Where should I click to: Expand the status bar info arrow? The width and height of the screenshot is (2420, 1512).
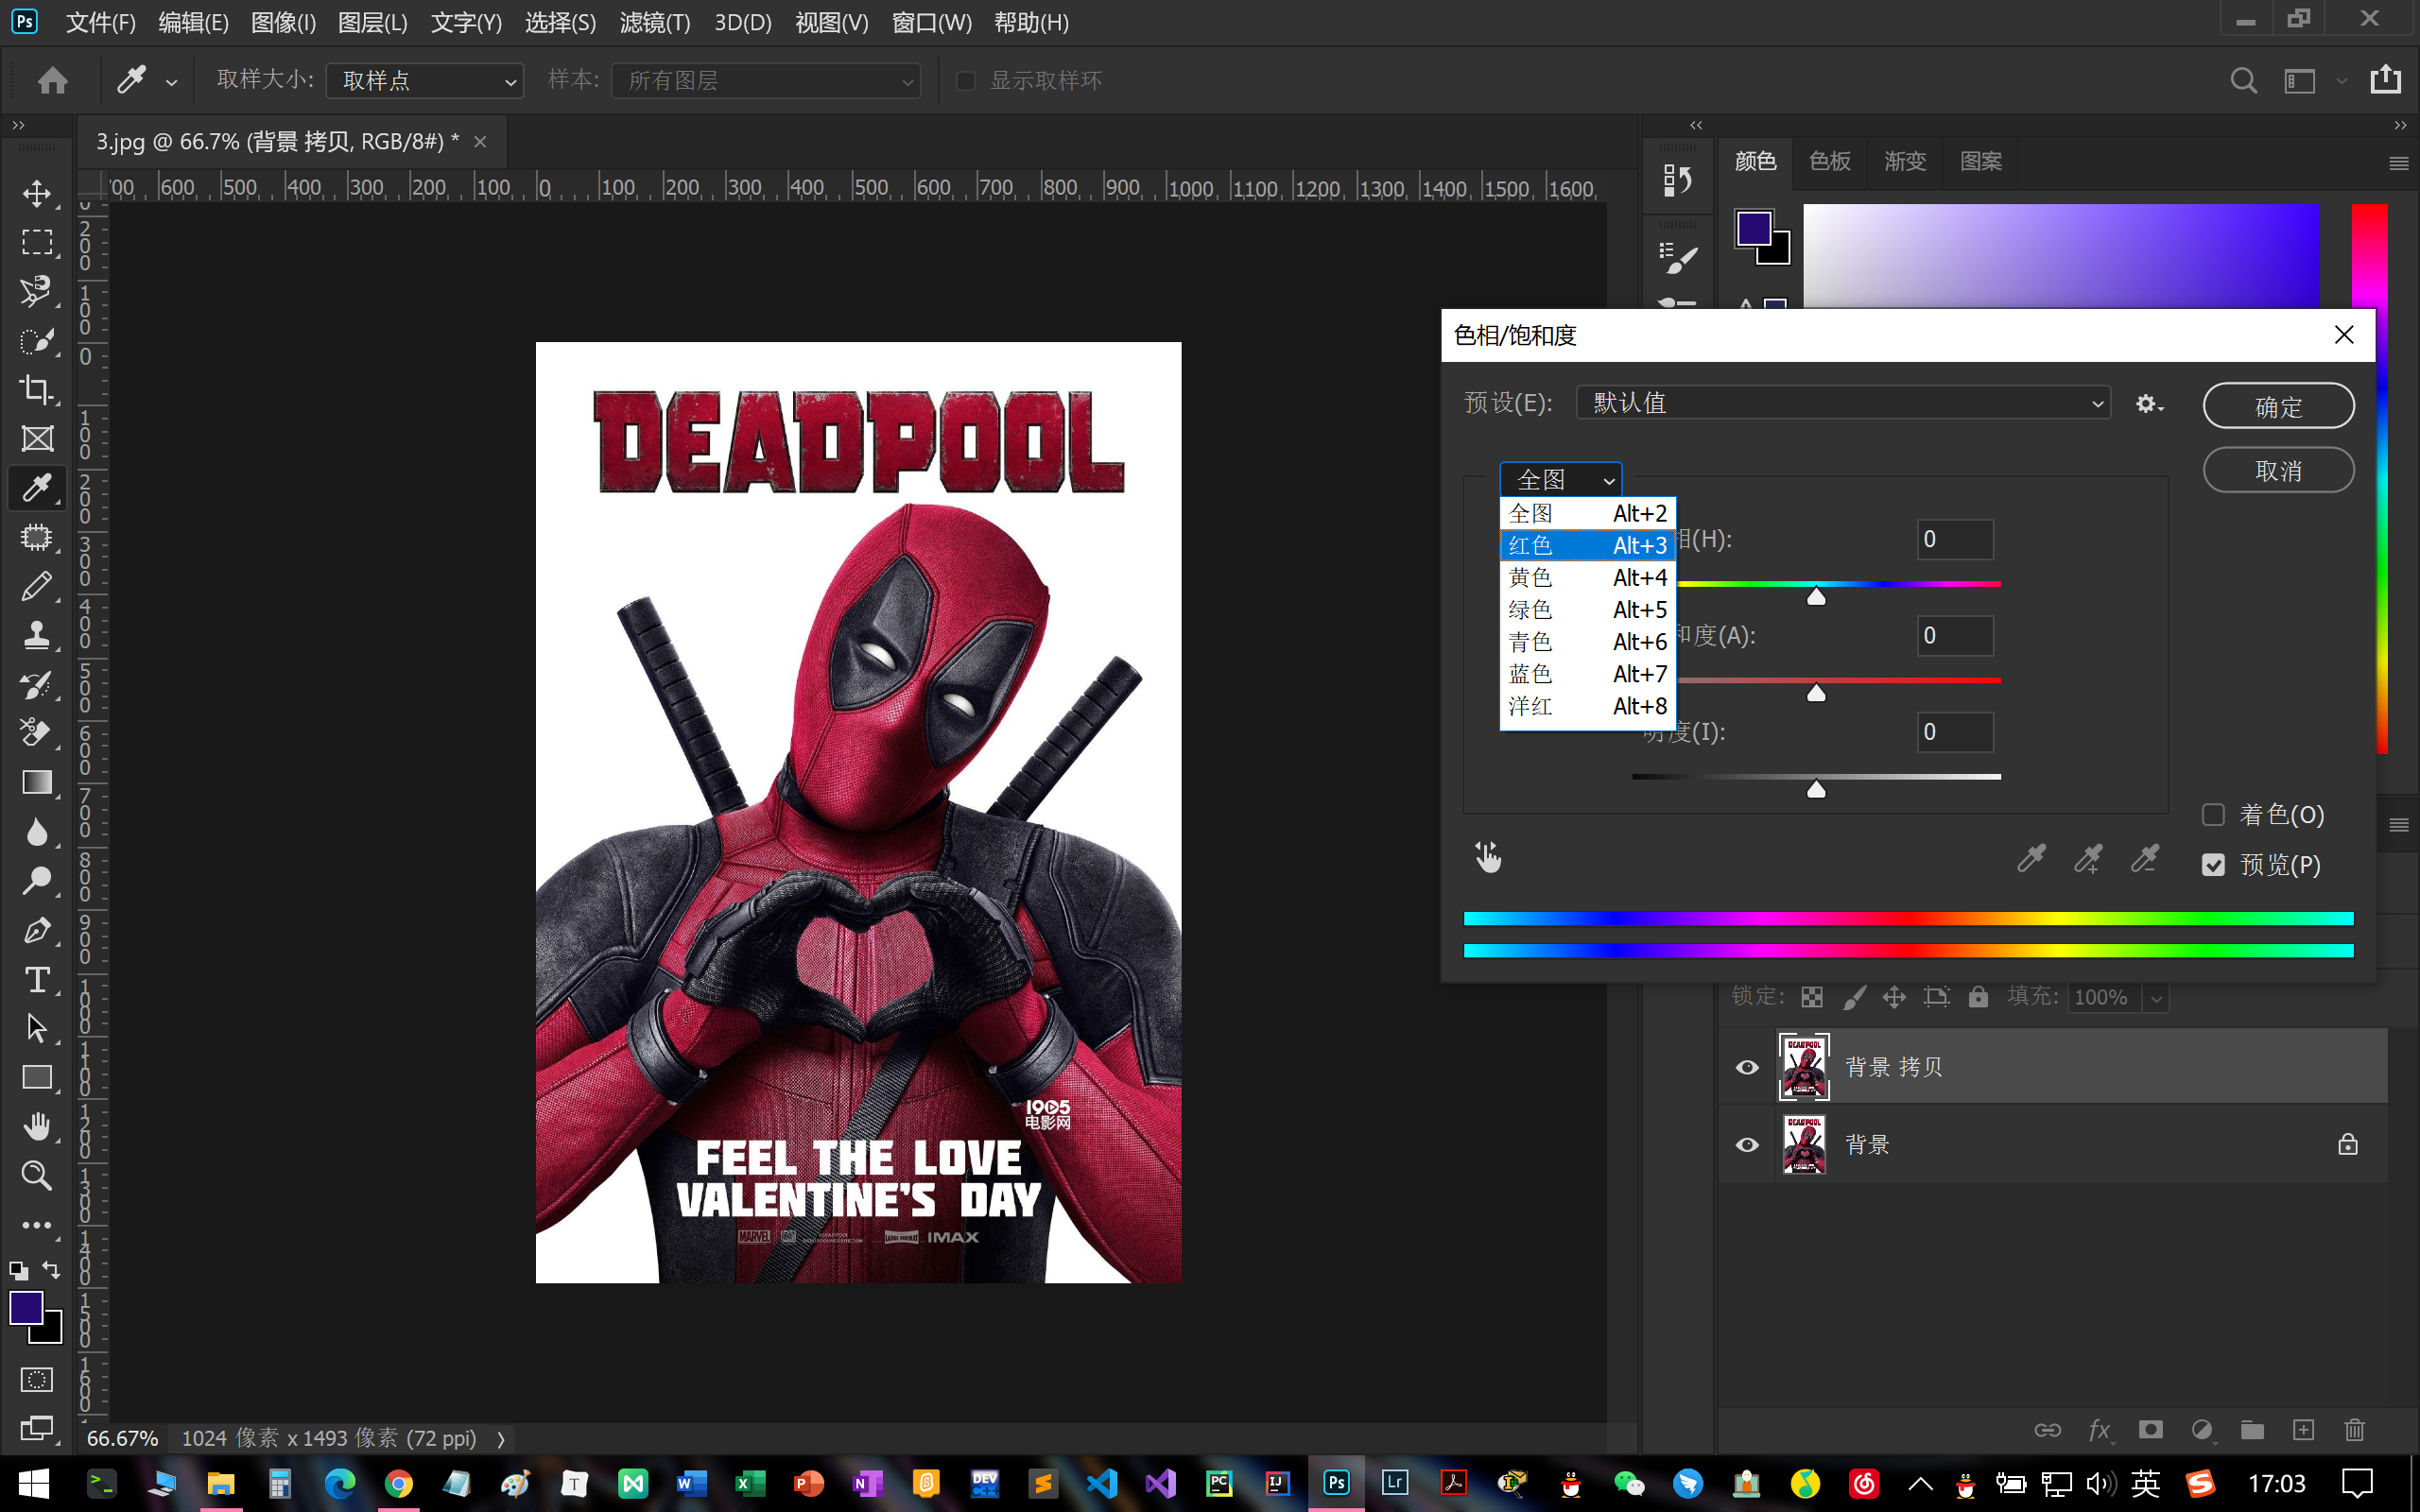[501, 1439]
